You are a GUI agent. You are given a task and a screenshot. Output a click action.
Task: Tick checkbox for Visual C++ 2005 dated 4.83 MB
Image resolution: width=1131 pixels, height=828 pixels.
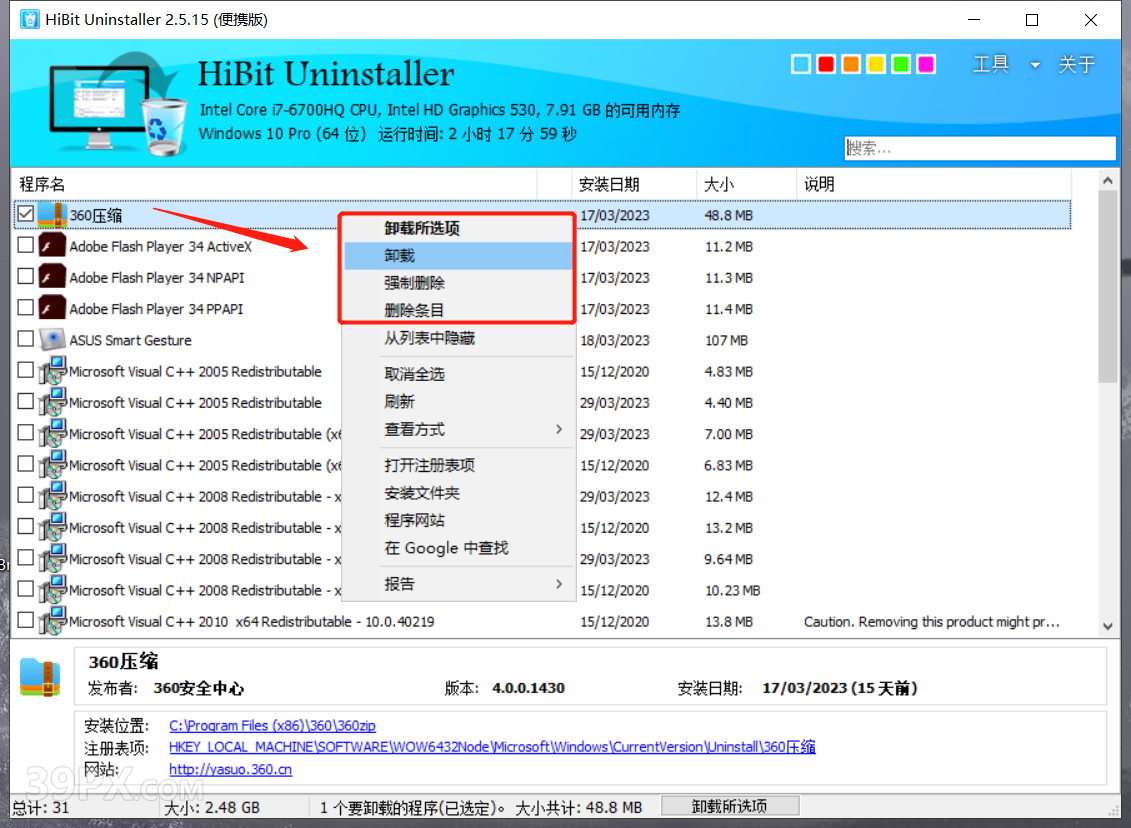tap(25, 370)
